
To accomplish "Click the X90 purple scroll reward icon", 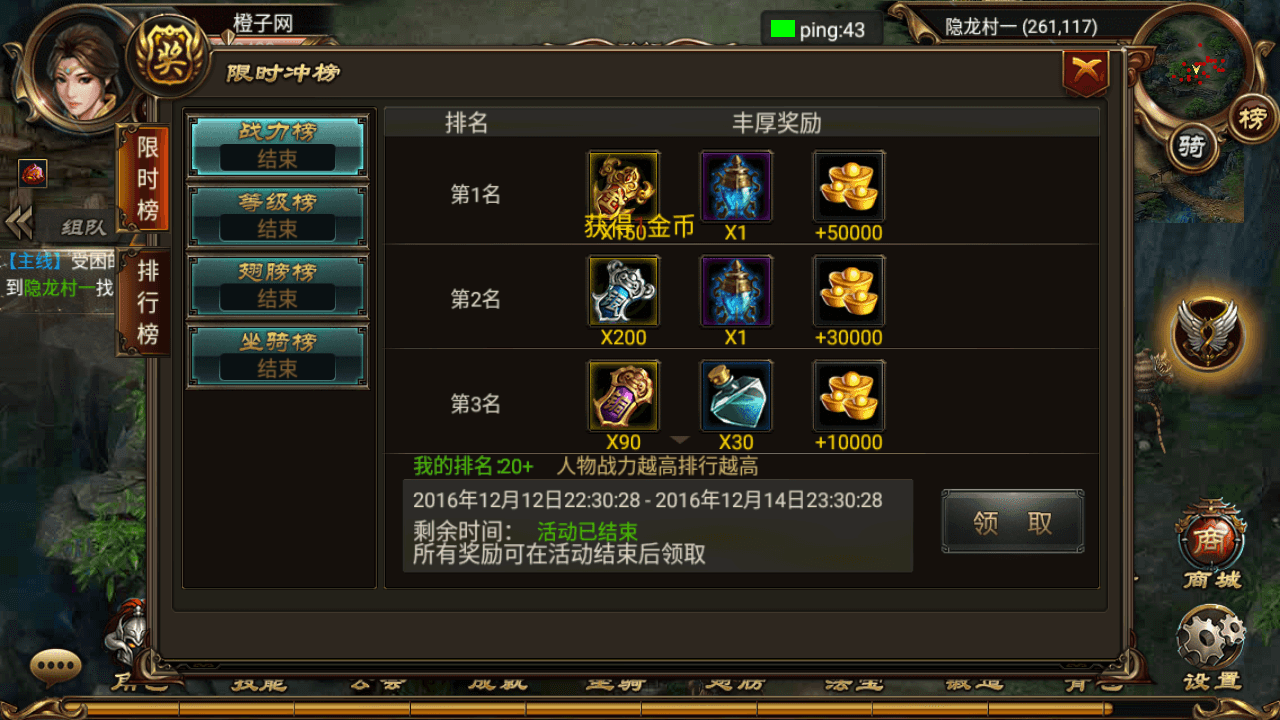I will [x=623, y=396].
